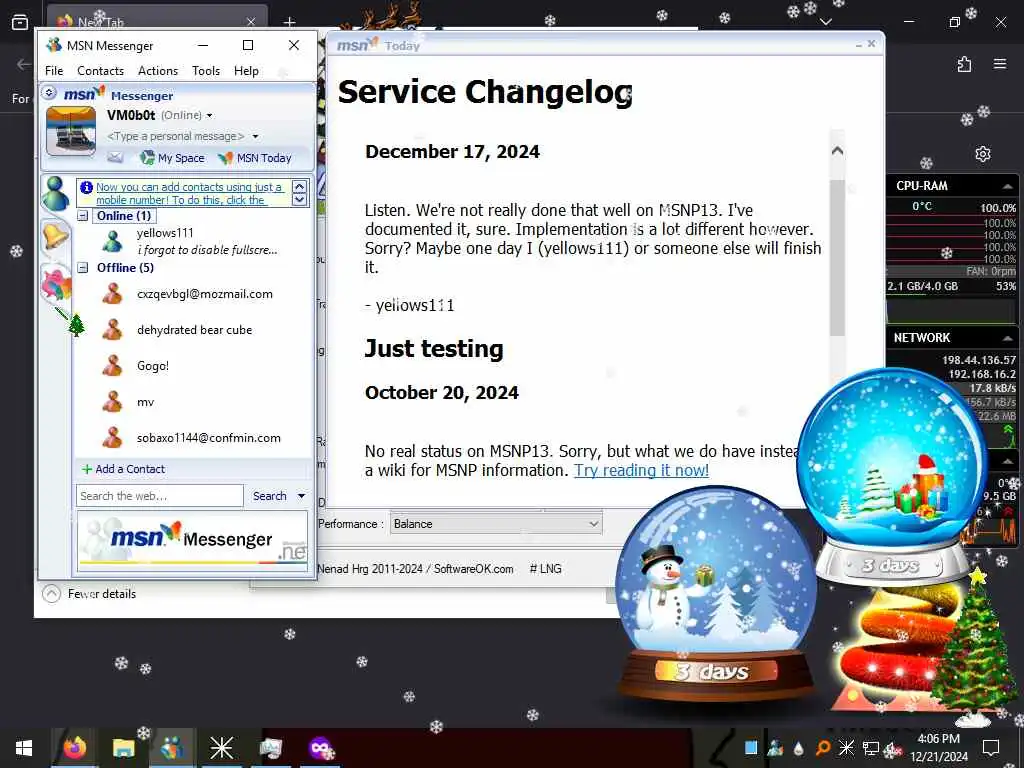1024x768 pixels.
Task: Open the Performance Balance dropdown
Action: click(x=496, y=524)
